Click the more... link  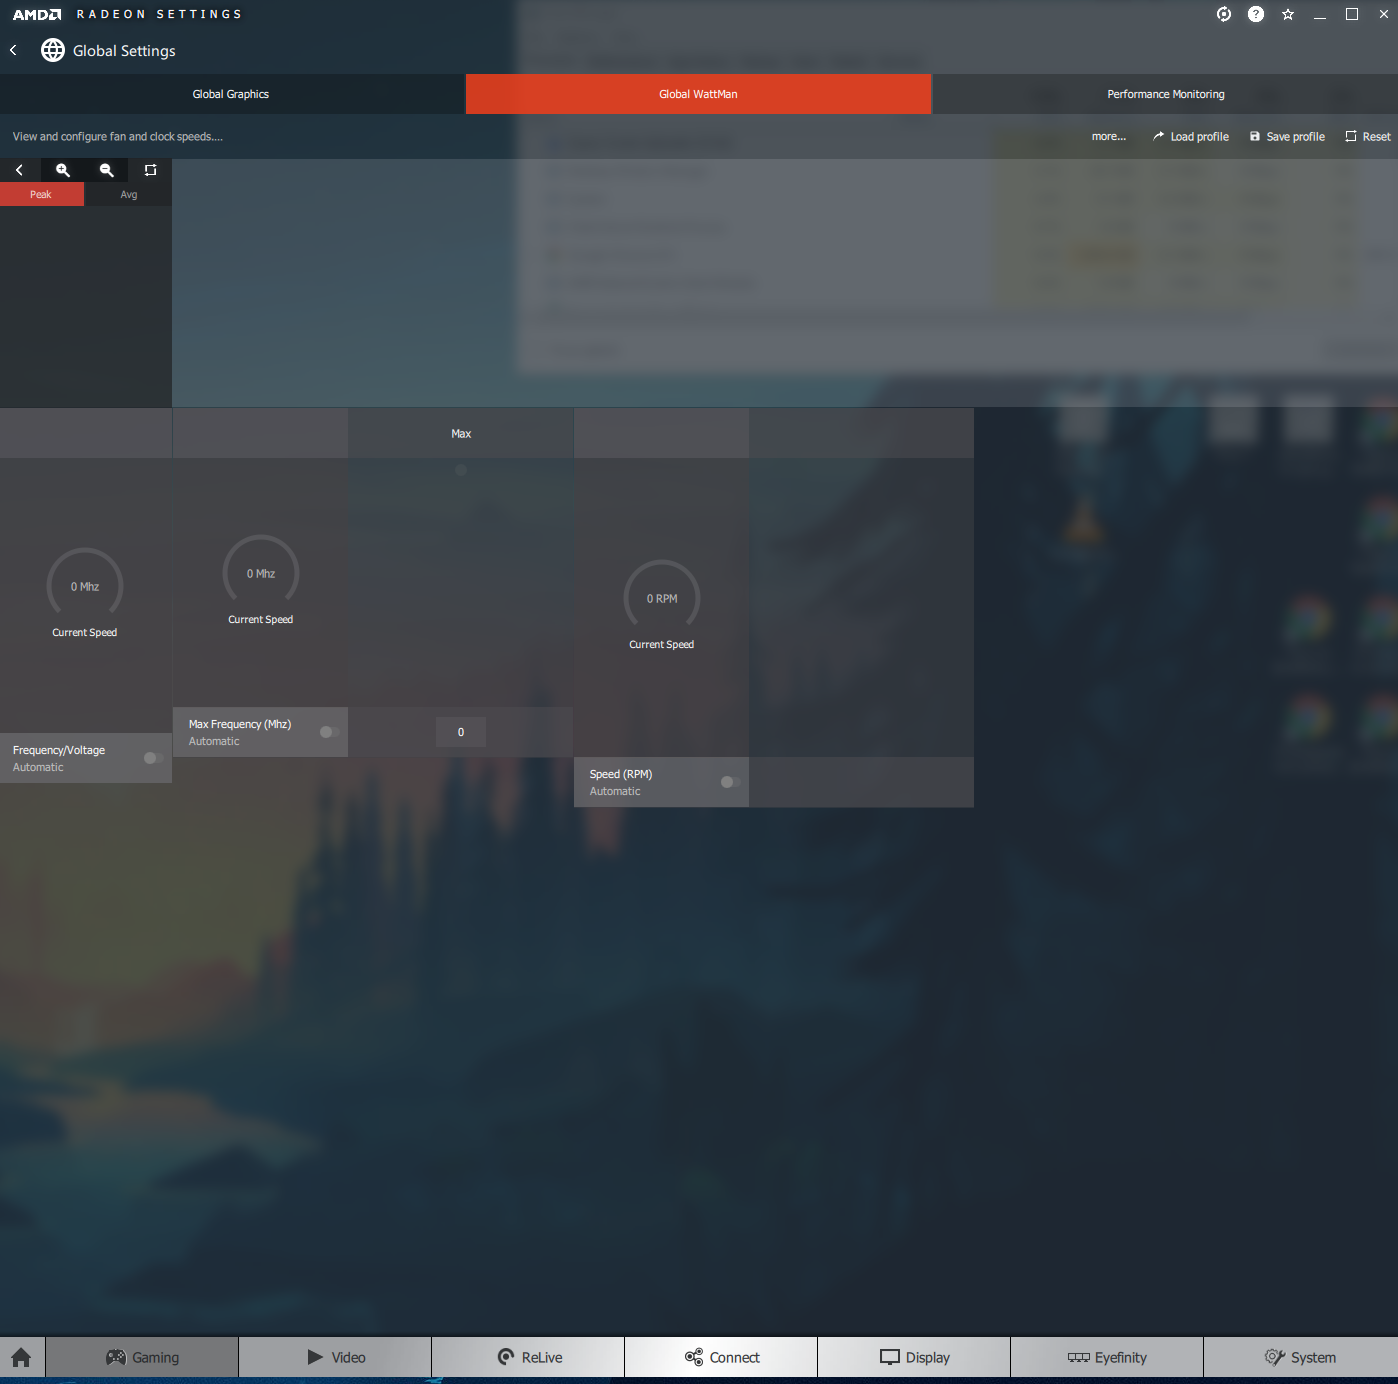point(1109,137)
